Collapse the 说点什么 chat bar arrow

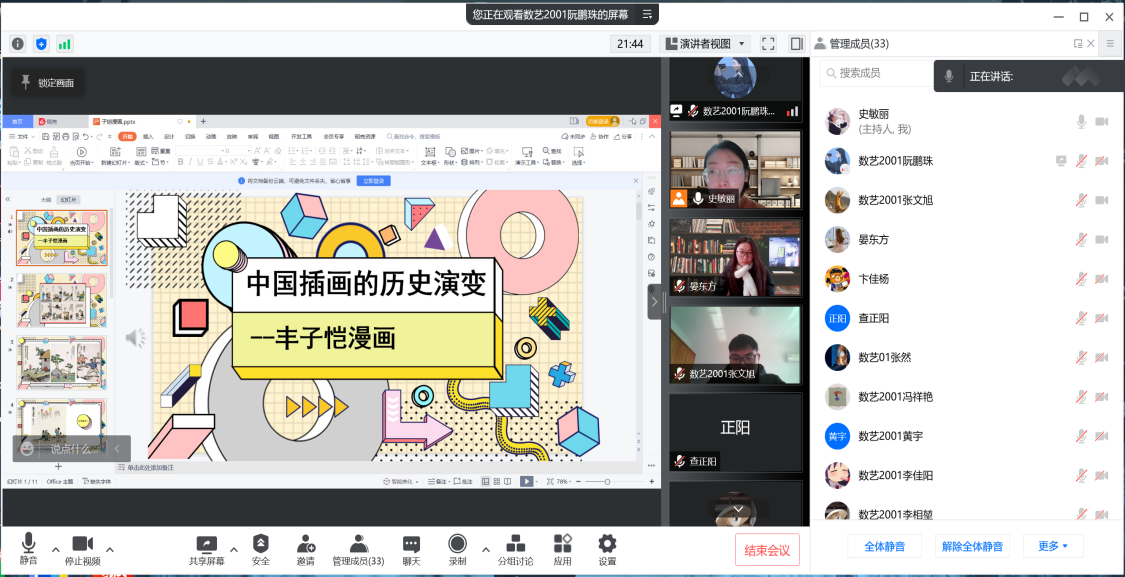(117, 449)
